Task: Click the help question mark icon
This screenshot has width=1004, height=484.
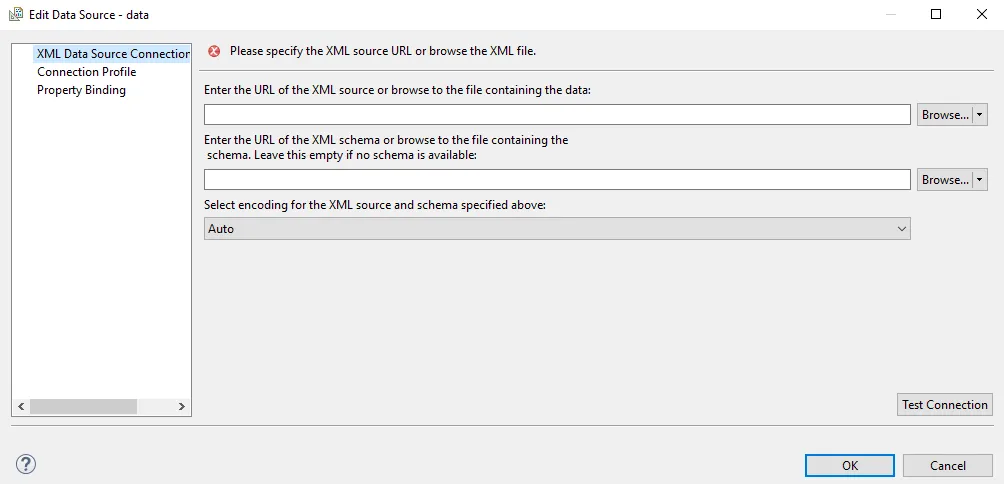Action: [26, 464]
